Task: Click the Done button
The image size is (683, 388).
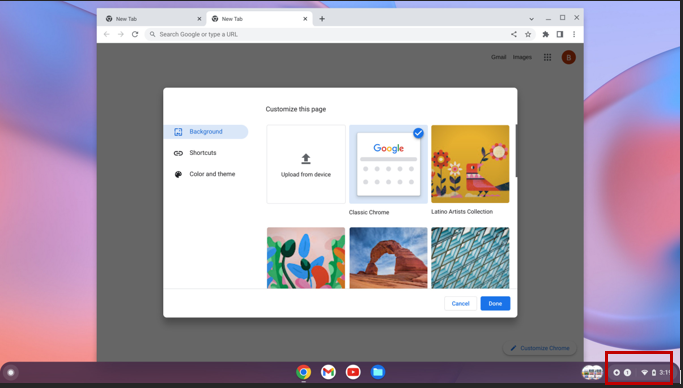Action: (x=495, y=304)
